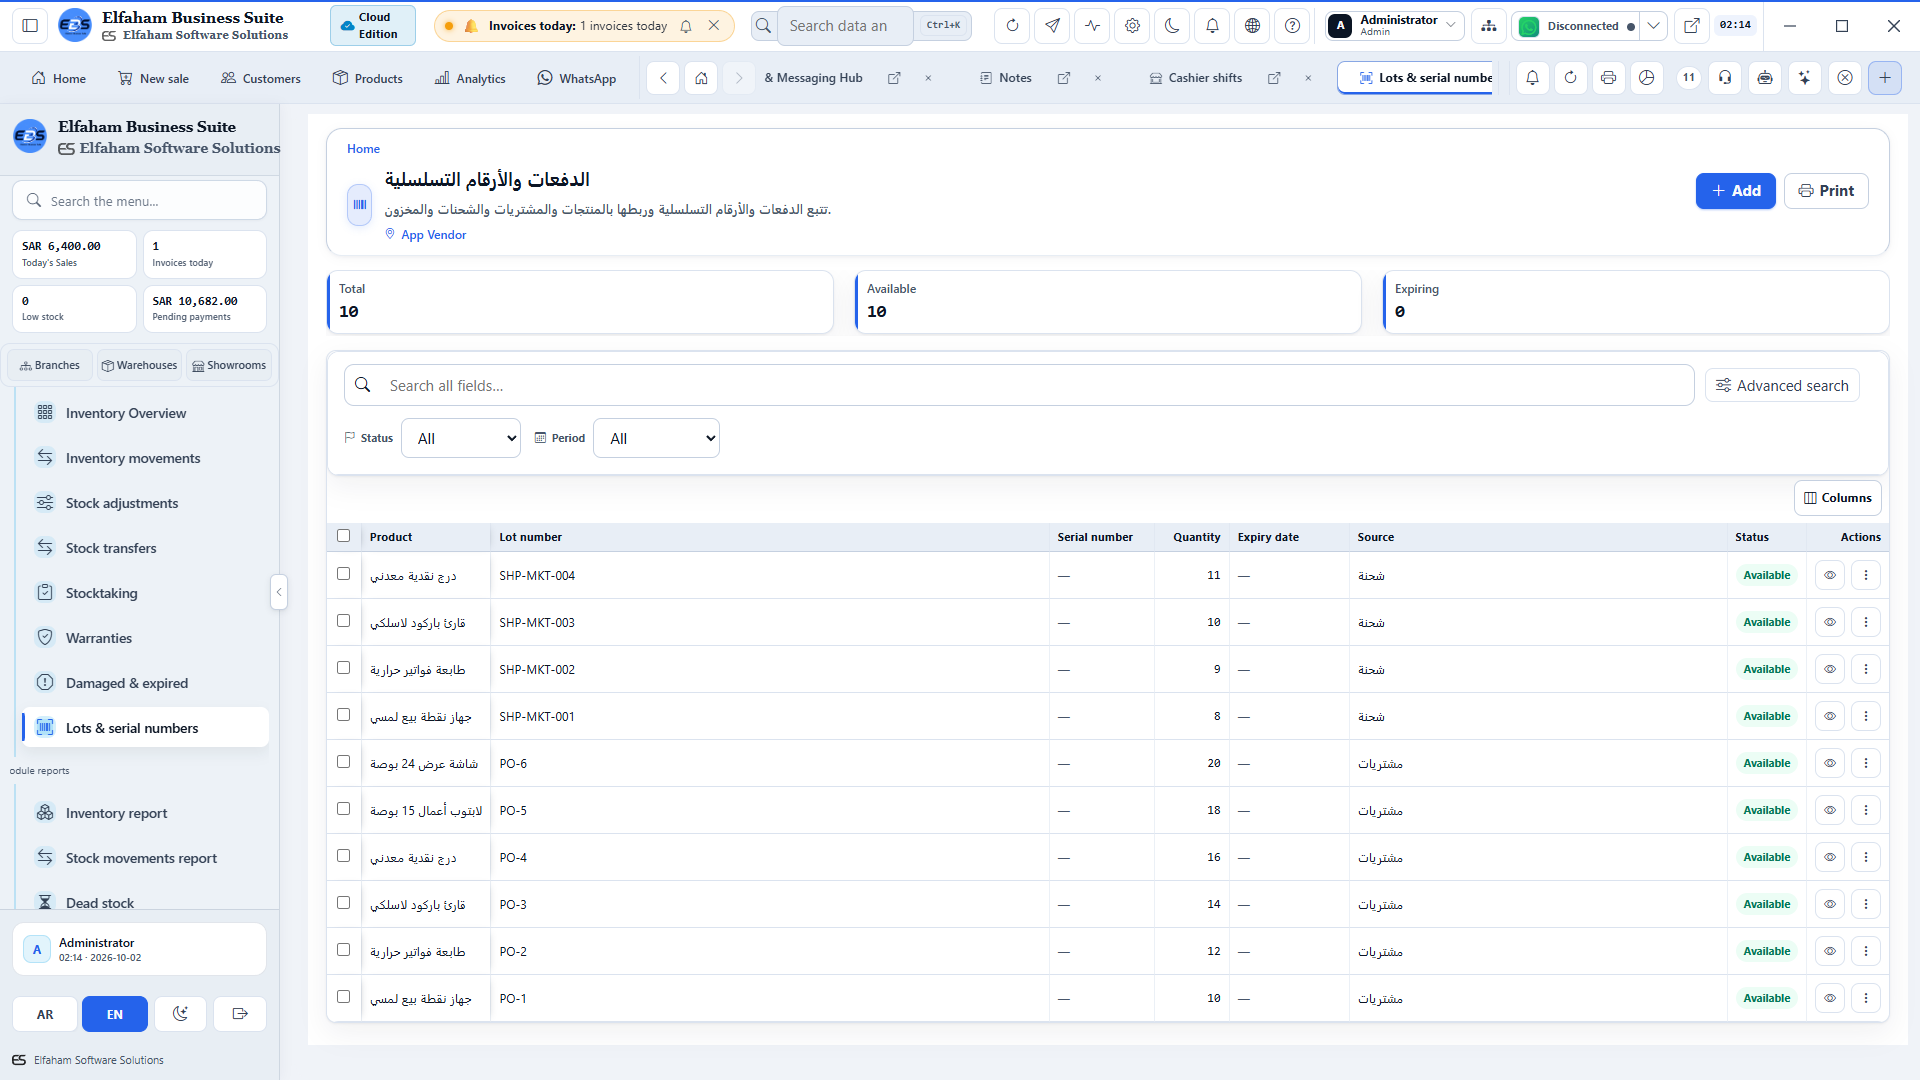Screen dimensions: 1920x1080
Task: Switch to dark mode moon icon
Action: click(1172, 26)
